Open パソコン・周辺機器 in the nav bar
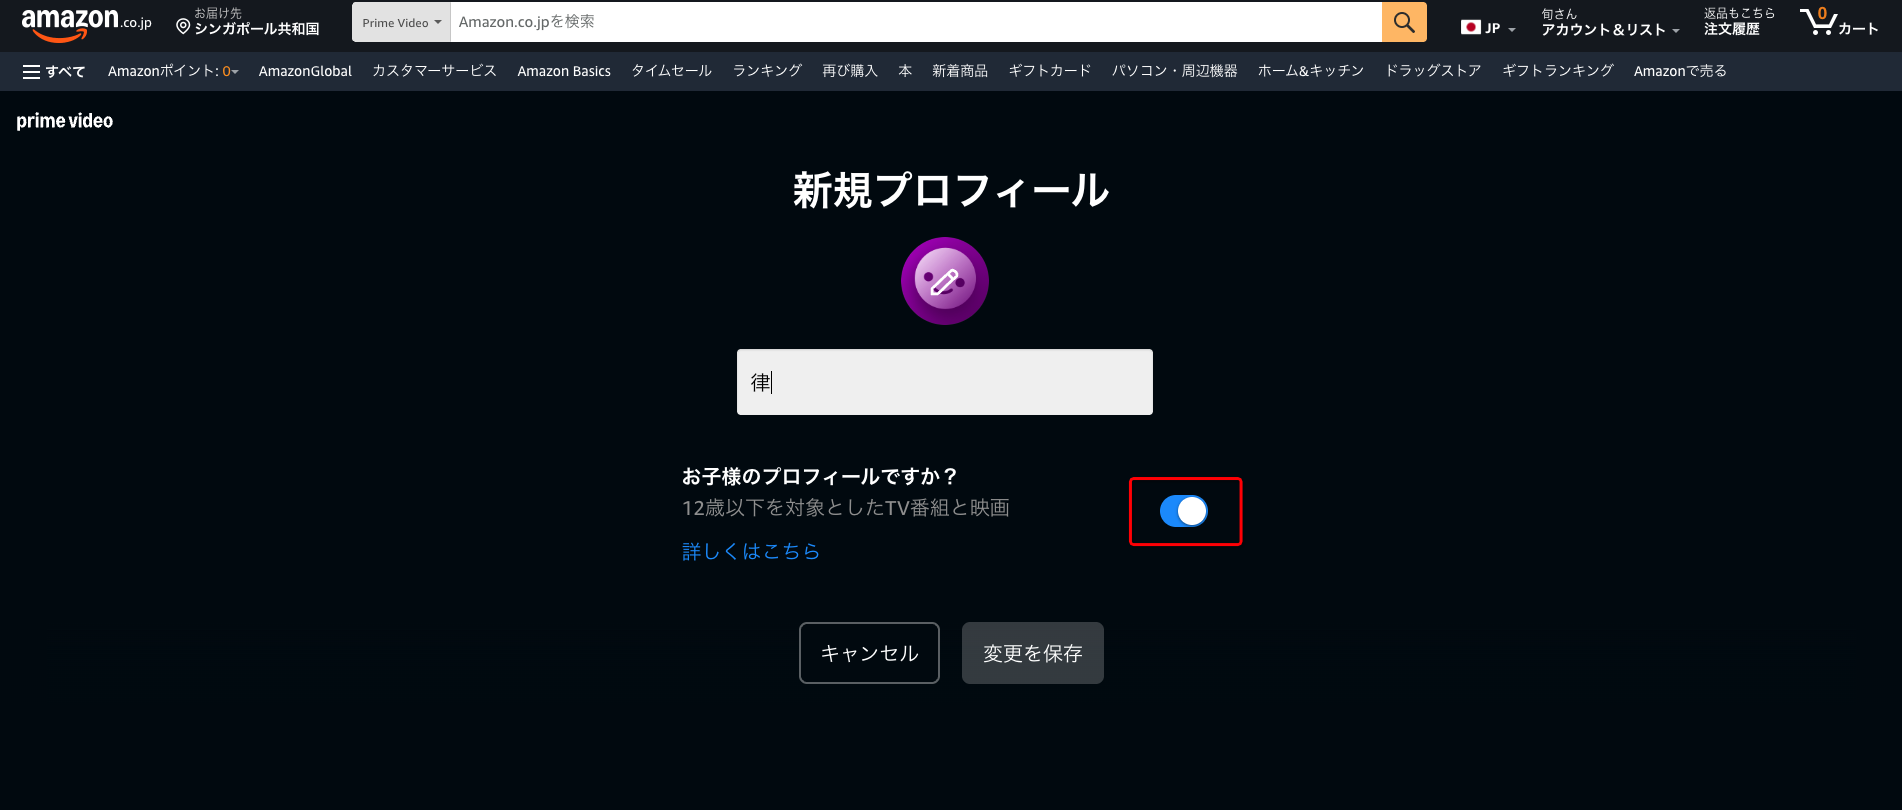This screenshot has width=1902, height=810. (1175, 71)
